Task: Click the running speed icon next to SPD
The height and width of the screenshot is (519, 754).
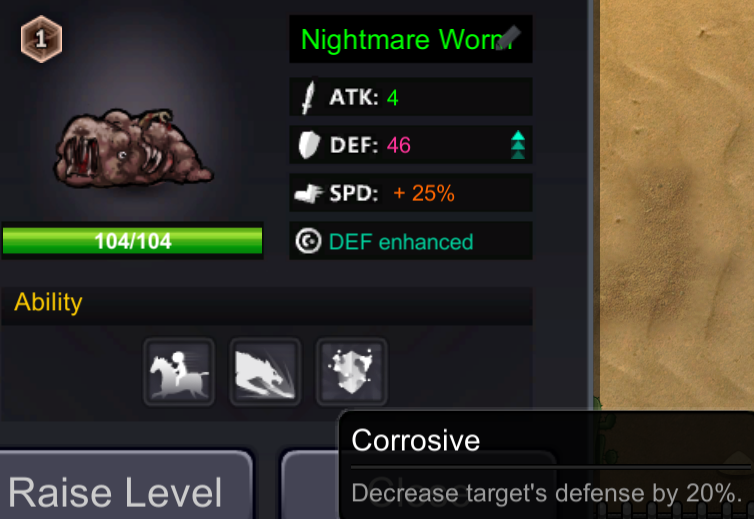Action: pyautogui.click(x=308, y=194)
